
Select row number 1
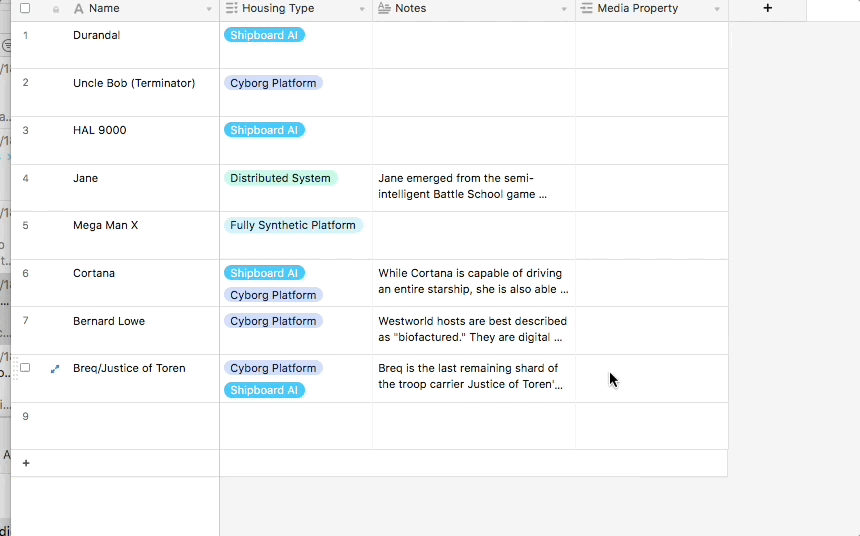(x=25, y=35)
